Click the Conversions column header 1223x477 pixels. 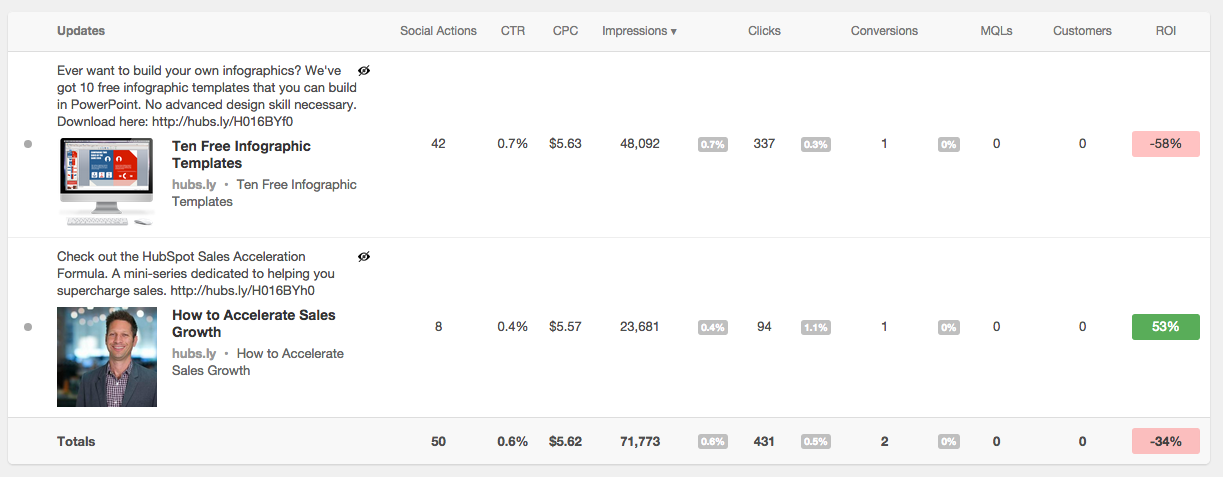[x=884, y=31]
